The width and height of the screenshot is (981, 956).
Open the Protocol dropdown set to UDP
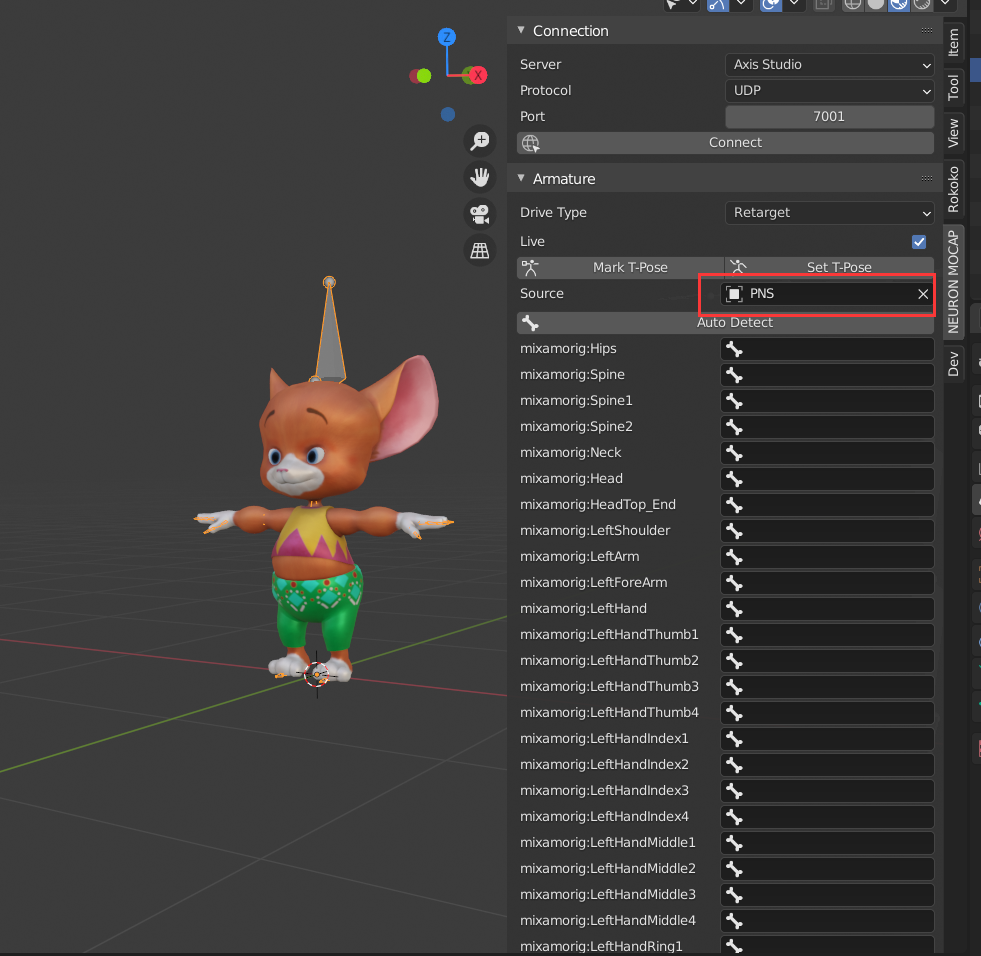(828, 90)
